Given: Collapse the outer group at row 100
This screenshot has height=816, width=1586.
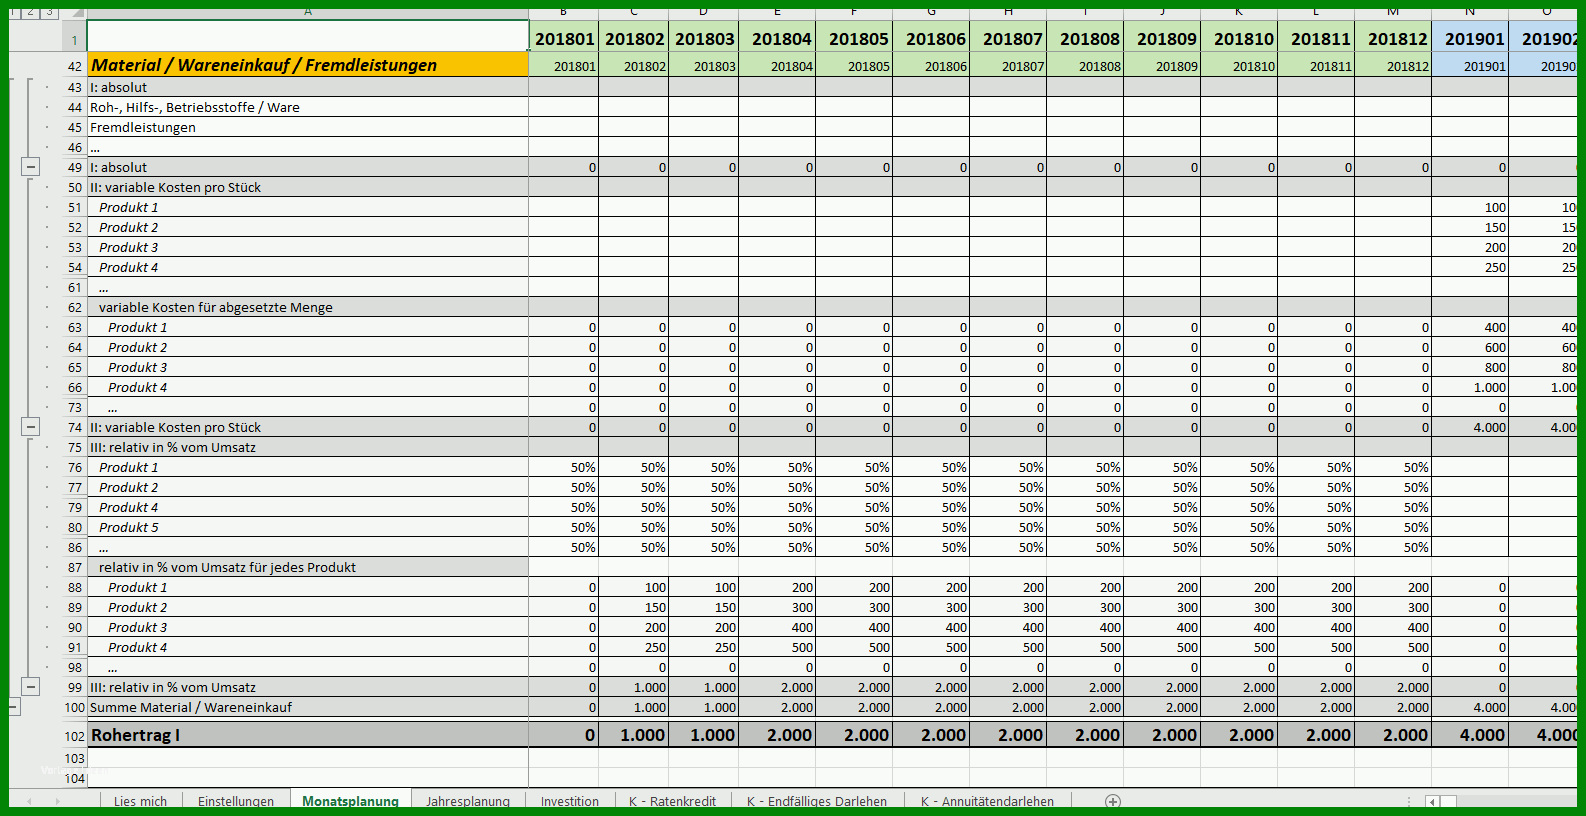Looking at the screenshot, I should (14, 707).
